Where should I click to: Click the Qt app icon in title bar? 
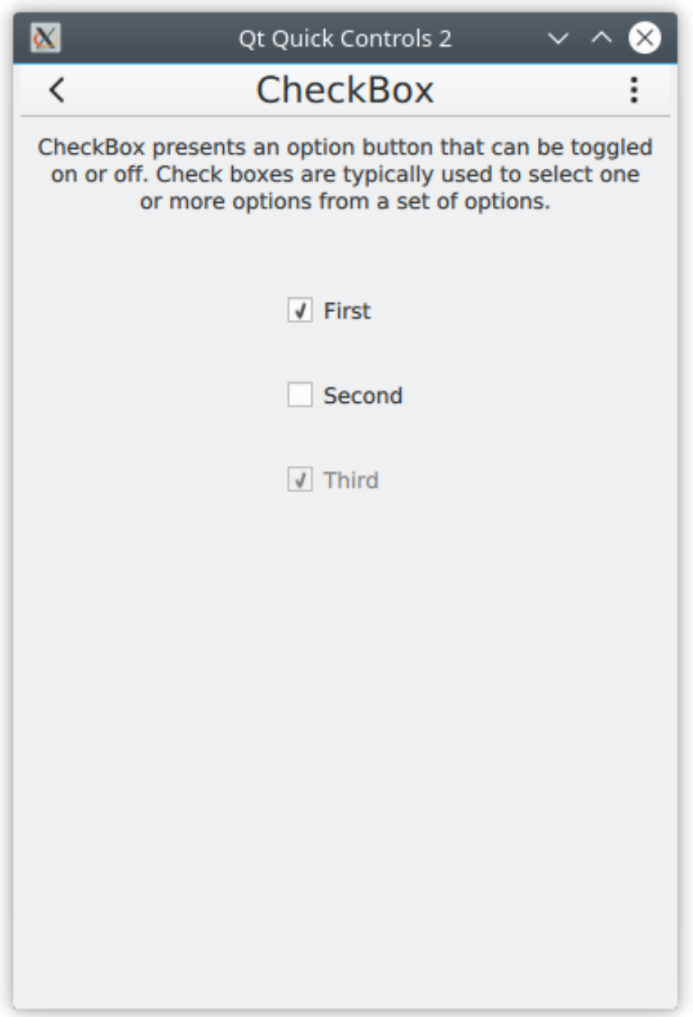click(x=45, y=38)
